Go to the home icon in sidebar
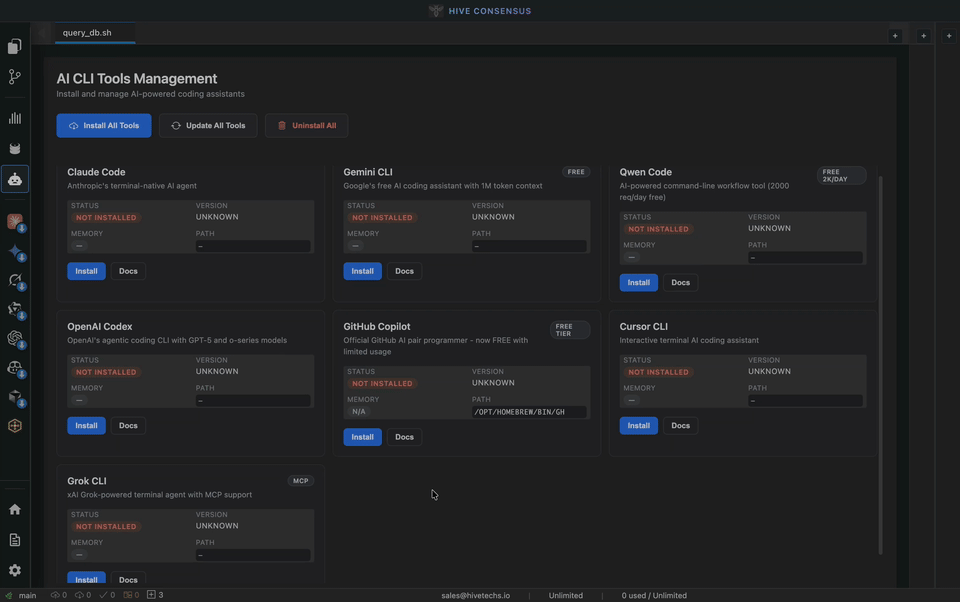This screenshot has height=602, width=960. pyautogui.click(x=15, y=509)
